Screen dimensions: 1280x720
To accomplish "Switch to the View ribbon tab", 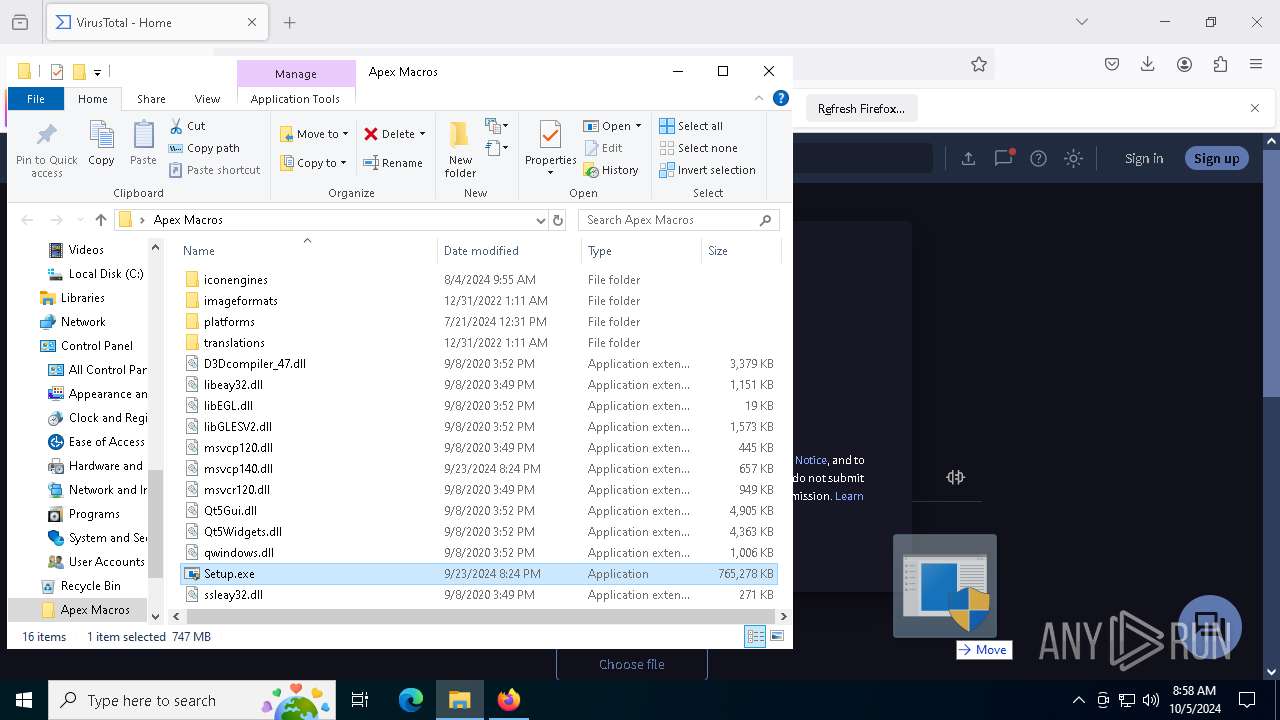I will point(207,99).
